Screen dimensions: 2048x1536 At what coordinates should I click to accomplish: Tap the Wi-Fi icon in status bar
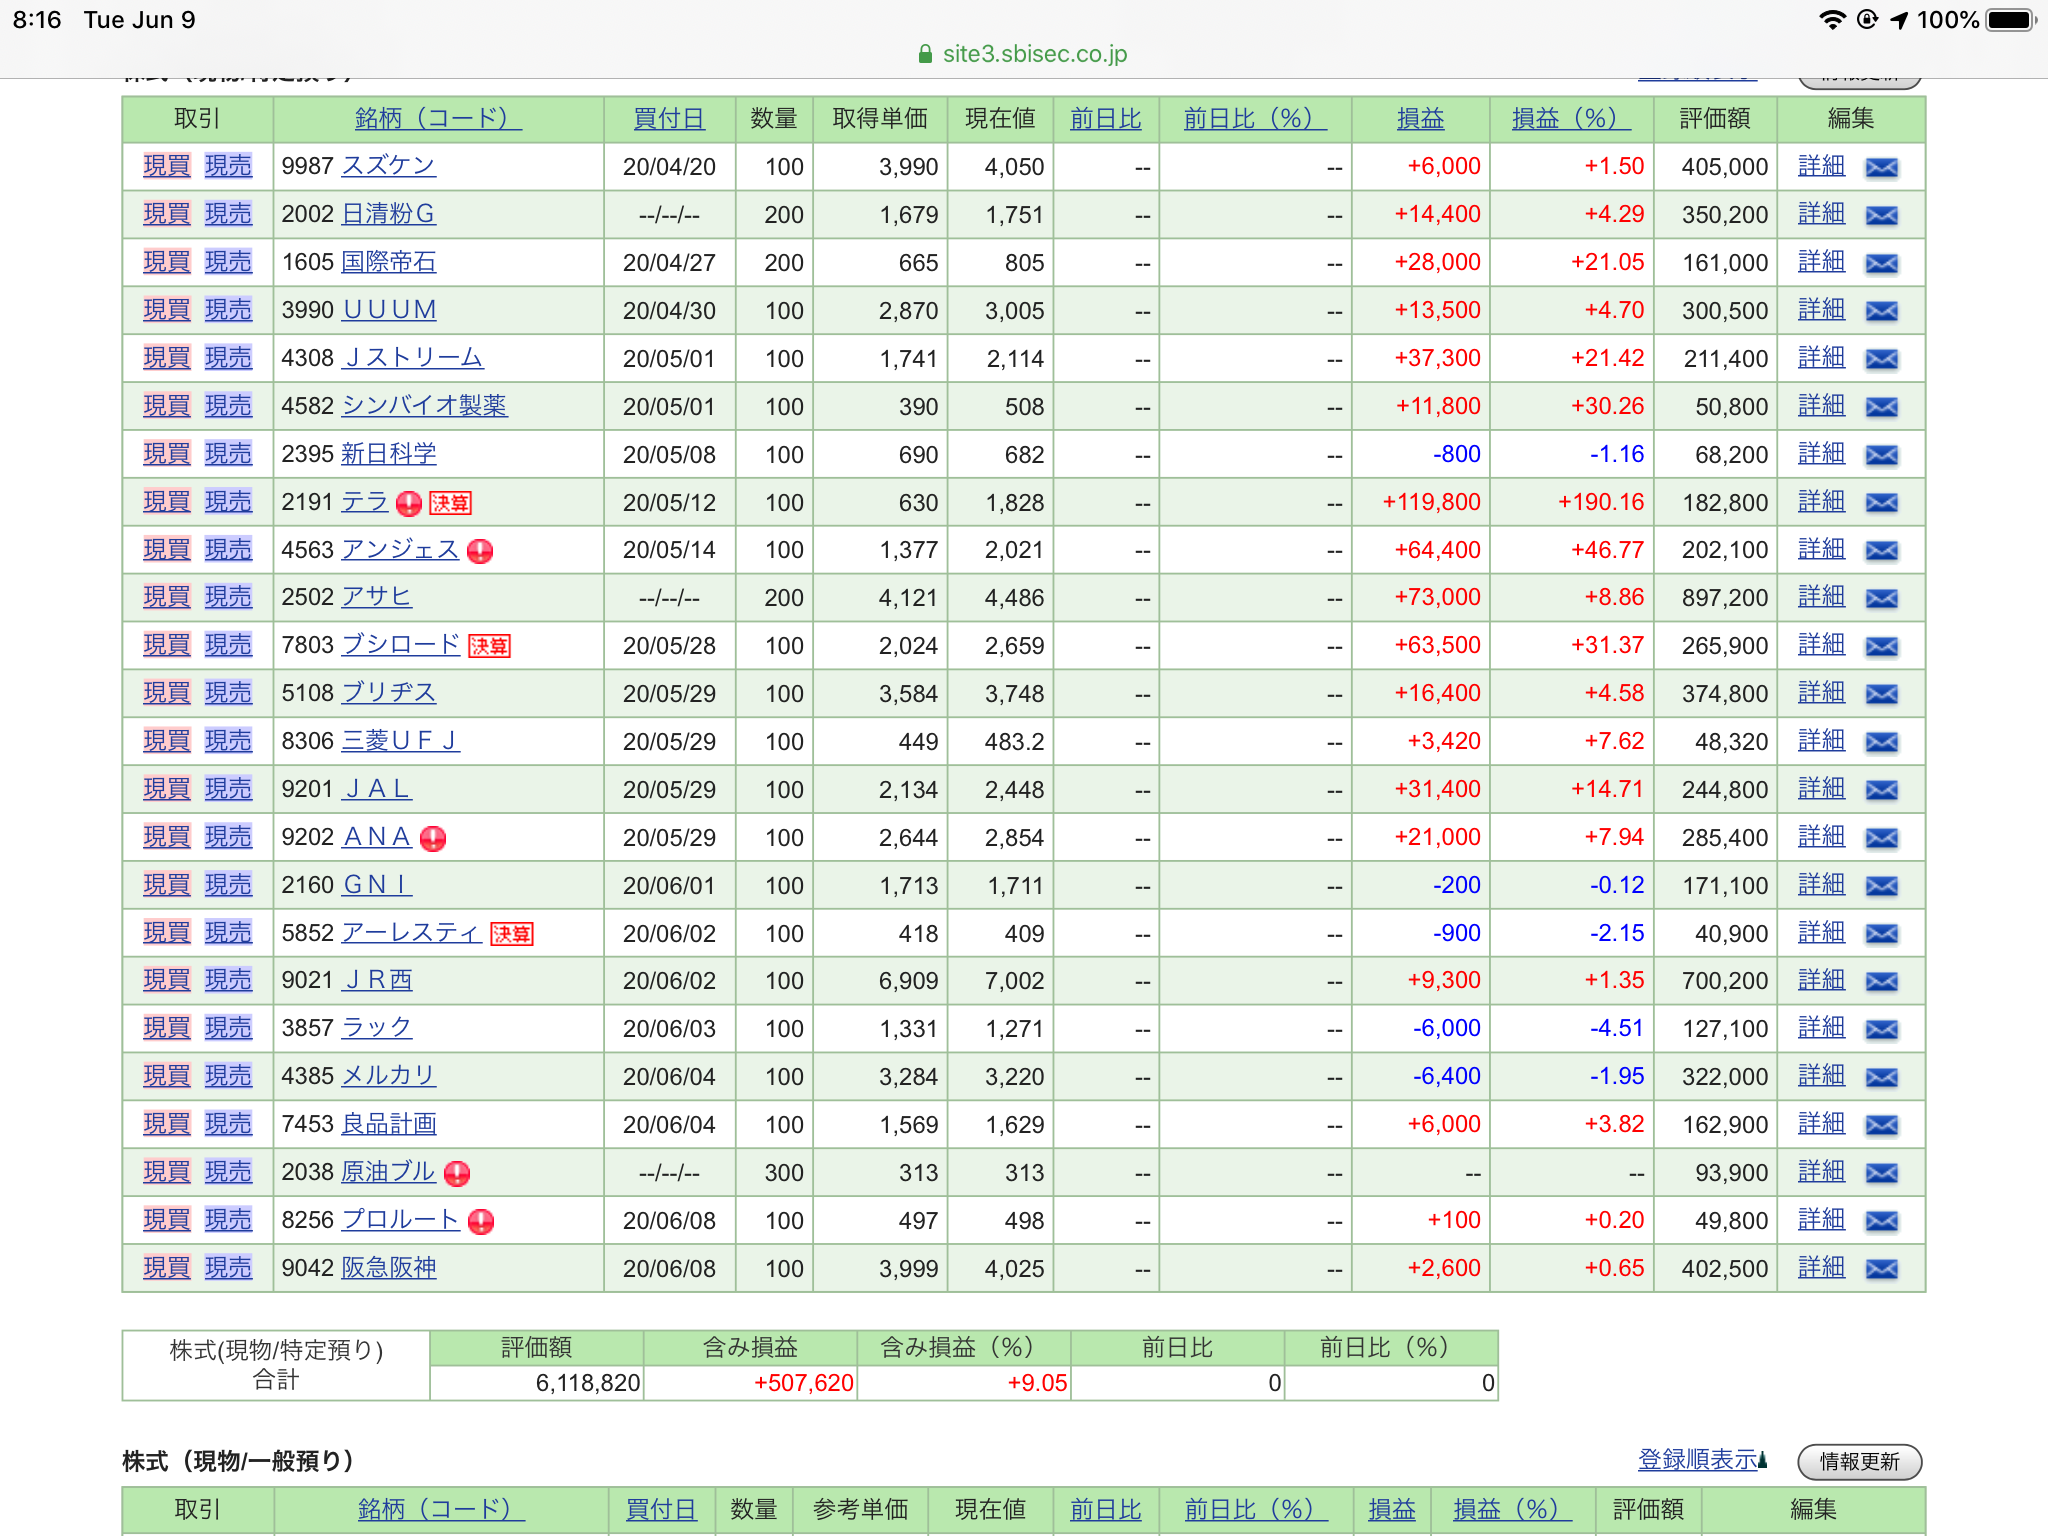tap(1832, 20)
